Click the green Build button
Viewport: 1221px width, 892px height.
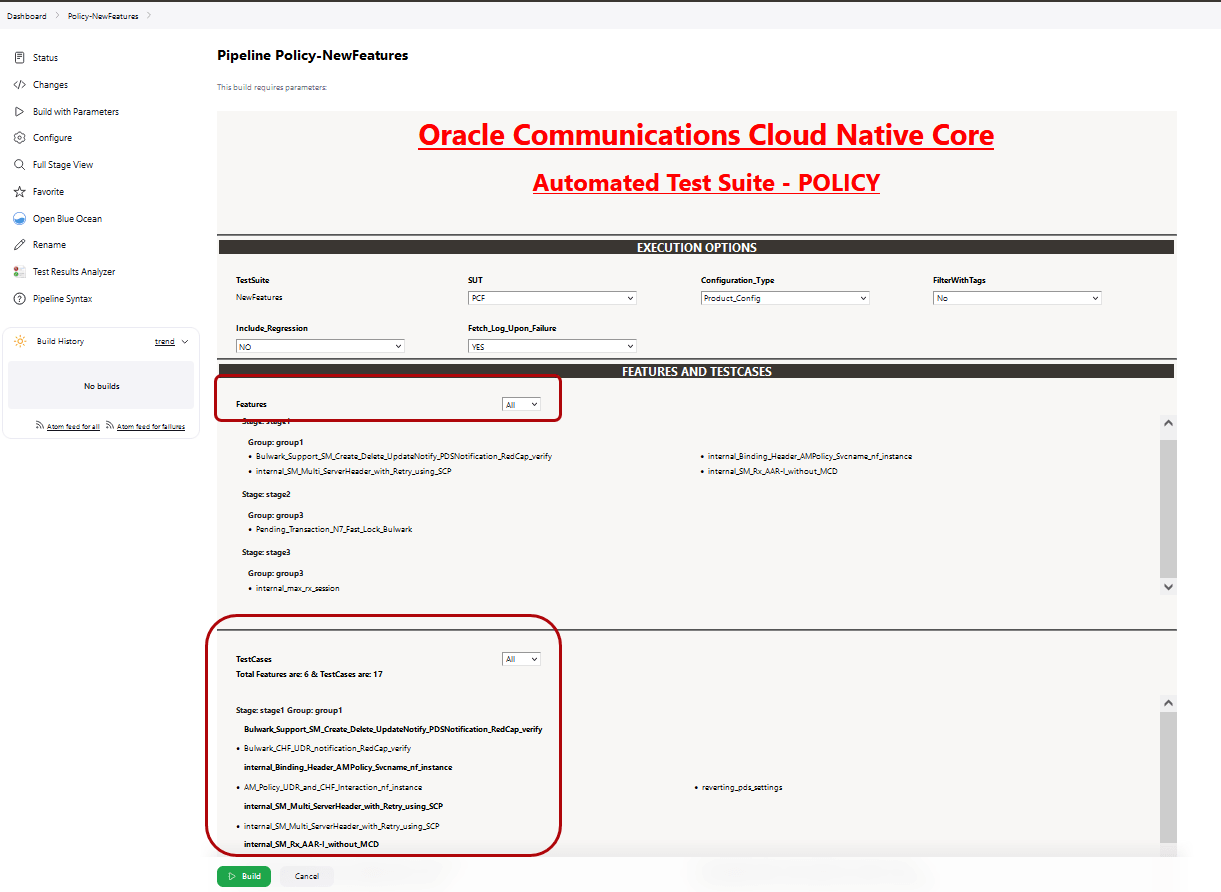(244, 876)
